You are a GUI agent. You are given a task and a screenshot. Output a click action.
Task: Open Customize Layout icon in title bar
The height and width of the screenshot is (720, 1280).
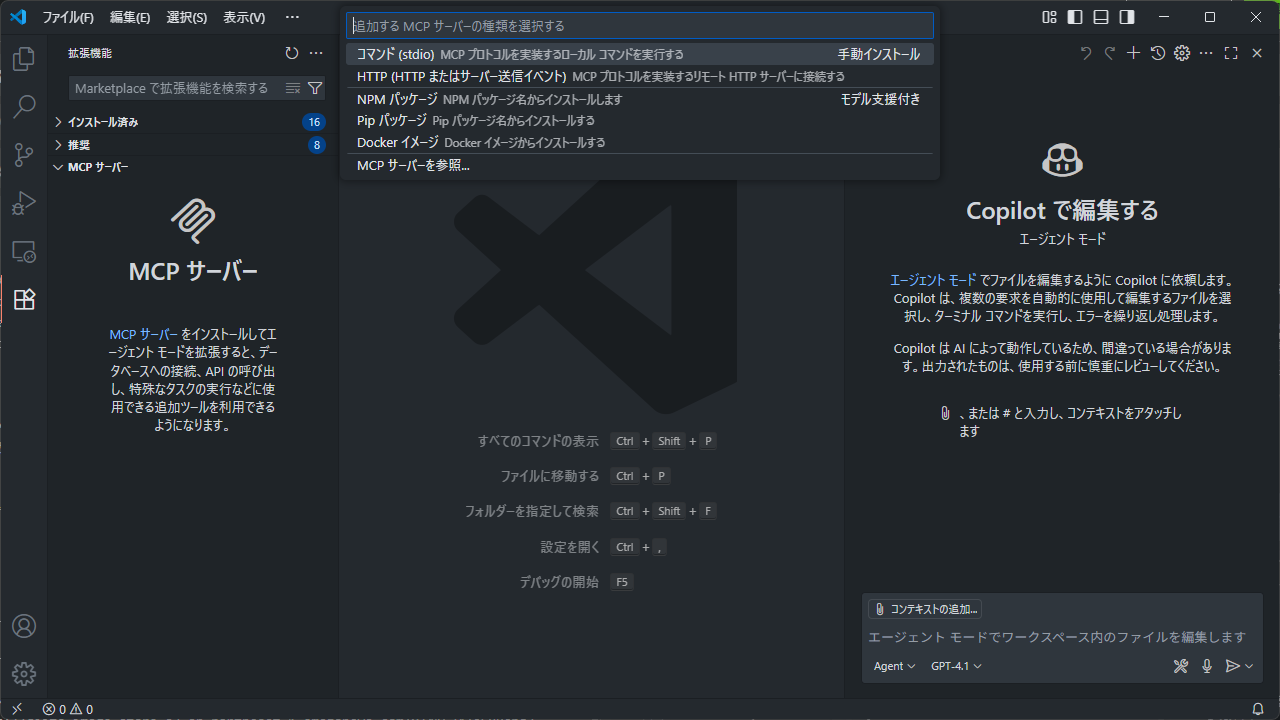(x=1049, y=17)
